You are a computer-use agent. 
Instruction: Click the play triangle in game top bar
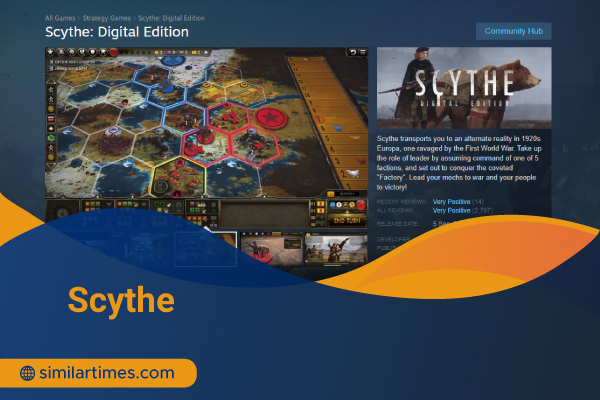[207, 52]
